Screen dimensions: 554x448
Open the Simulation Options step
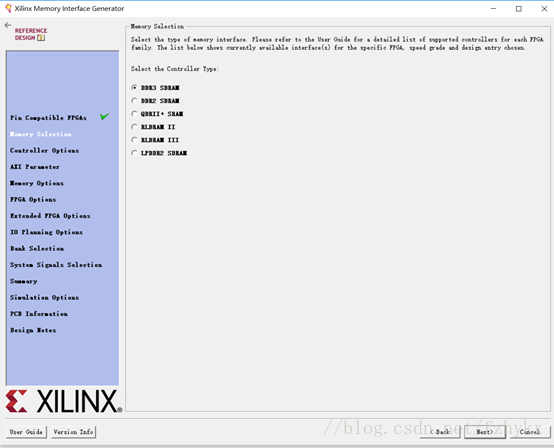click(x=45, y=297)
